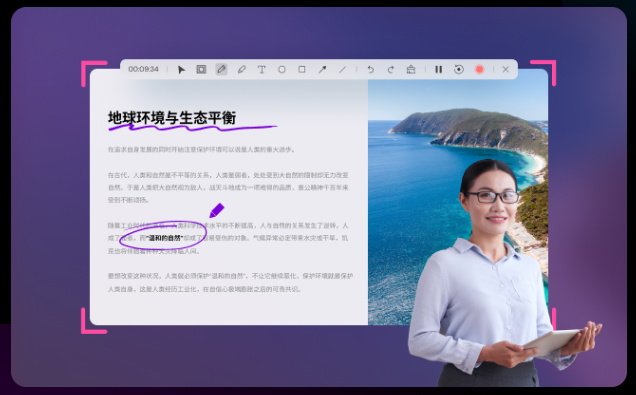Select the straight line tool
Screen dimensions: 636x395
tap(342, 70)
